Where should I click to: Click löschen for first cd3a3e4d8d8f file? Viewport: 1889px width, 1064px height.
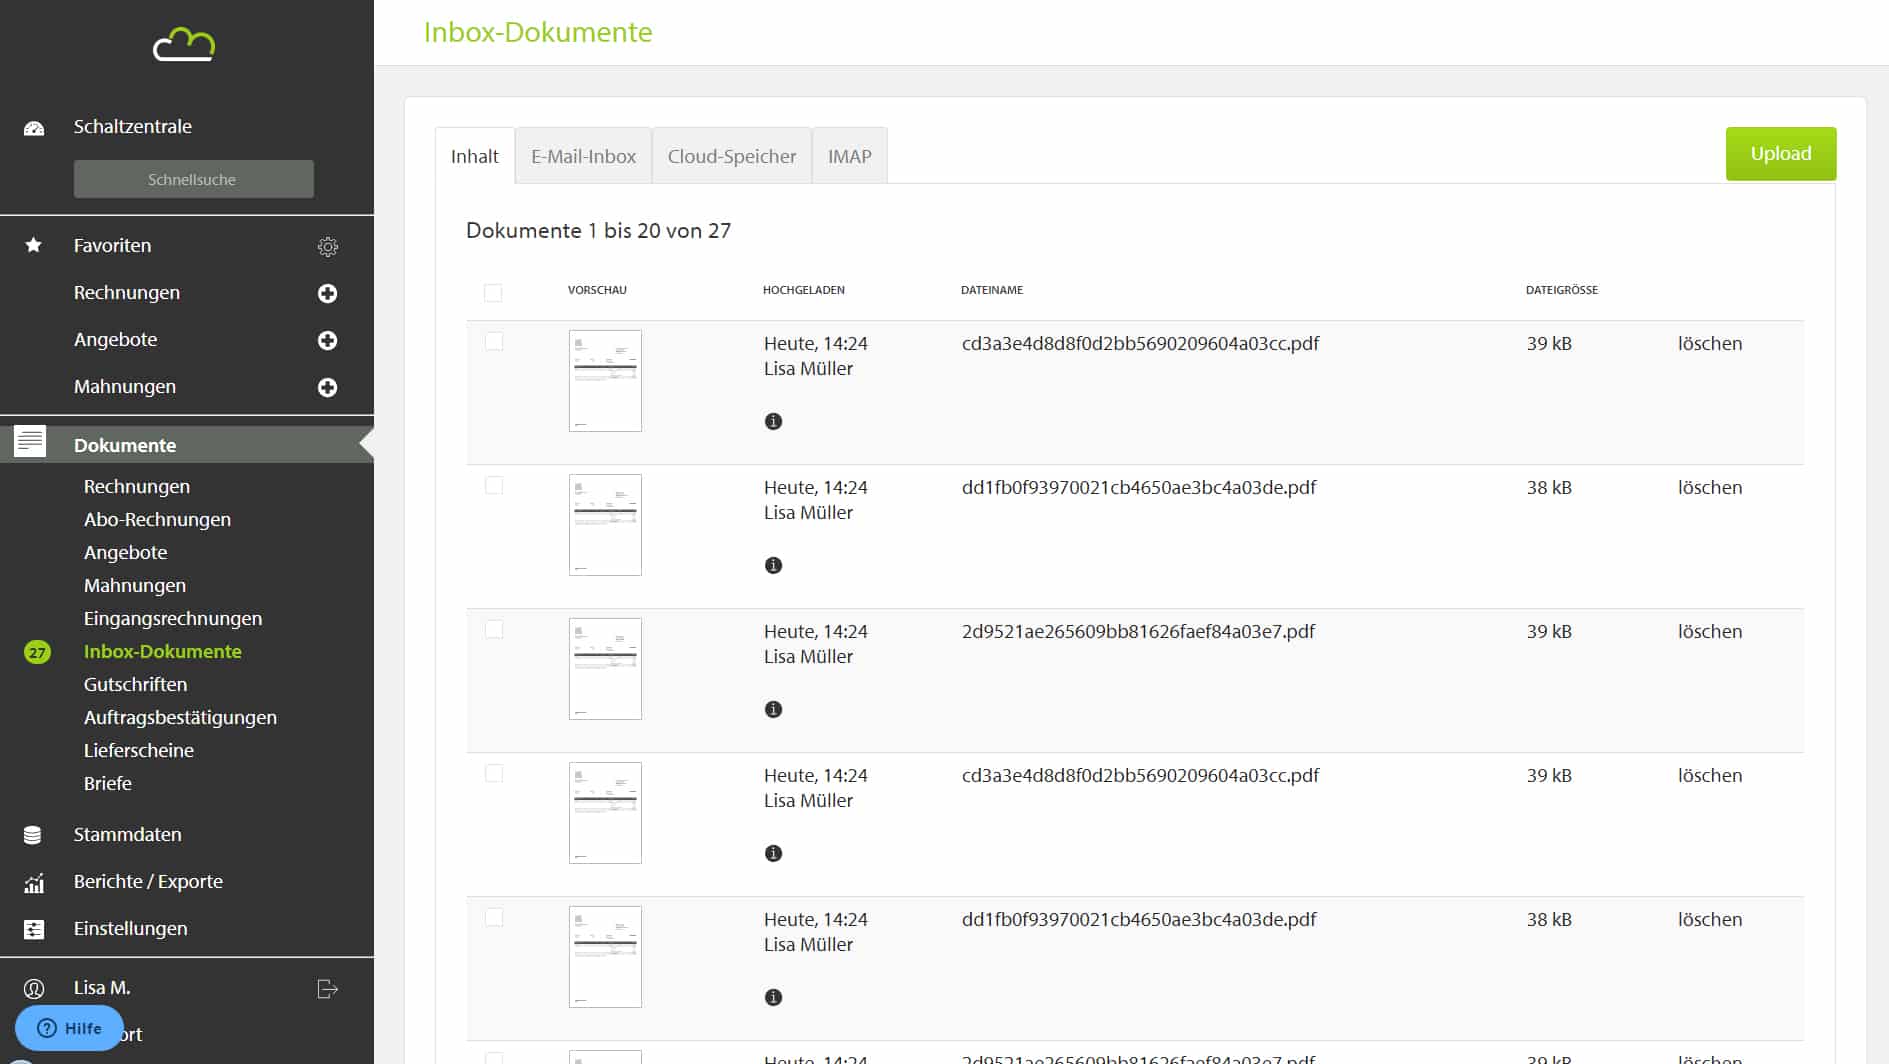coord(1710,343)
